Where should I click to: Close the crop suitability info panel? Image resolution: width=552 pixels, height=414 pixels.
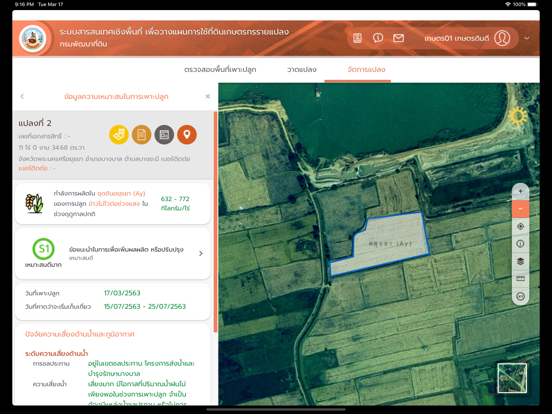pos(208,96)
